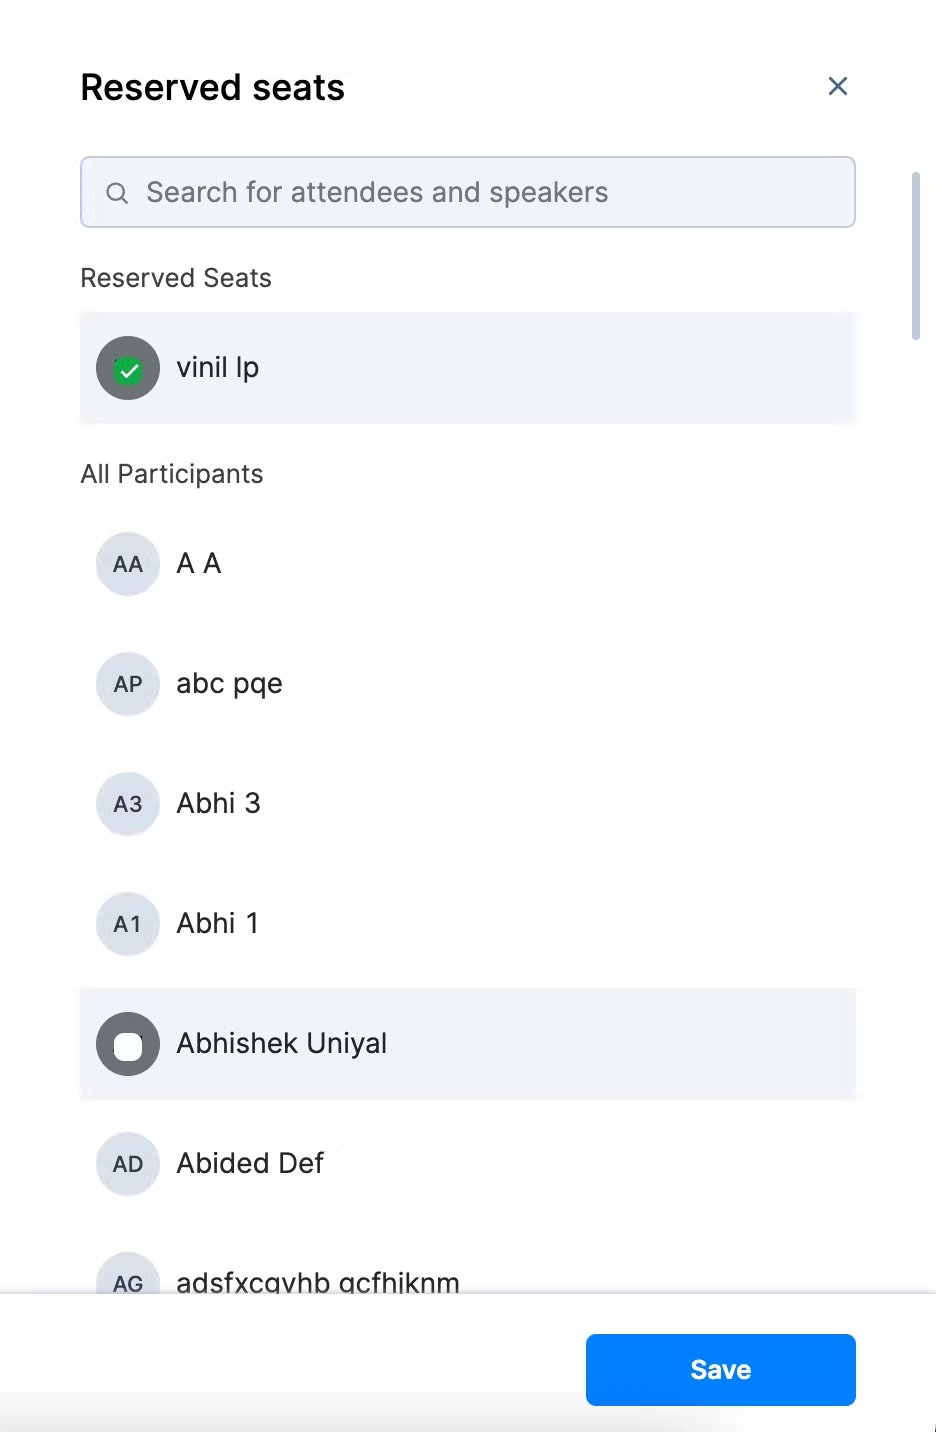This screenshot has height=1432, width=936.
Task: Click the search attendees and speakers field
Action: point(480,192)
